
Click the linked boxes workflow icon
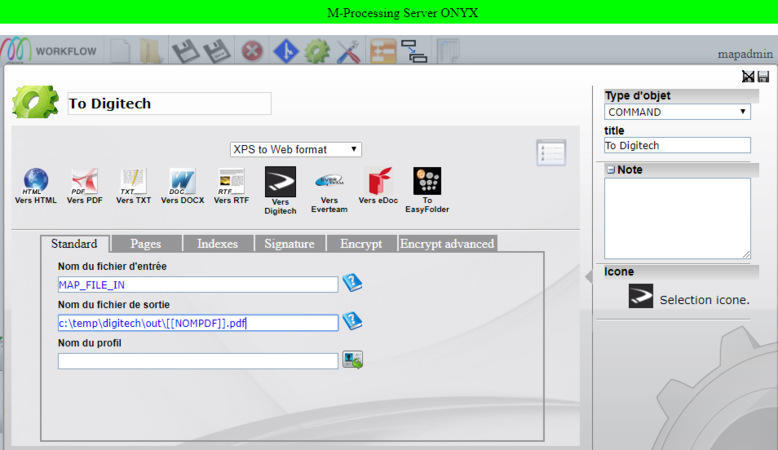click(x=414, y=51)
